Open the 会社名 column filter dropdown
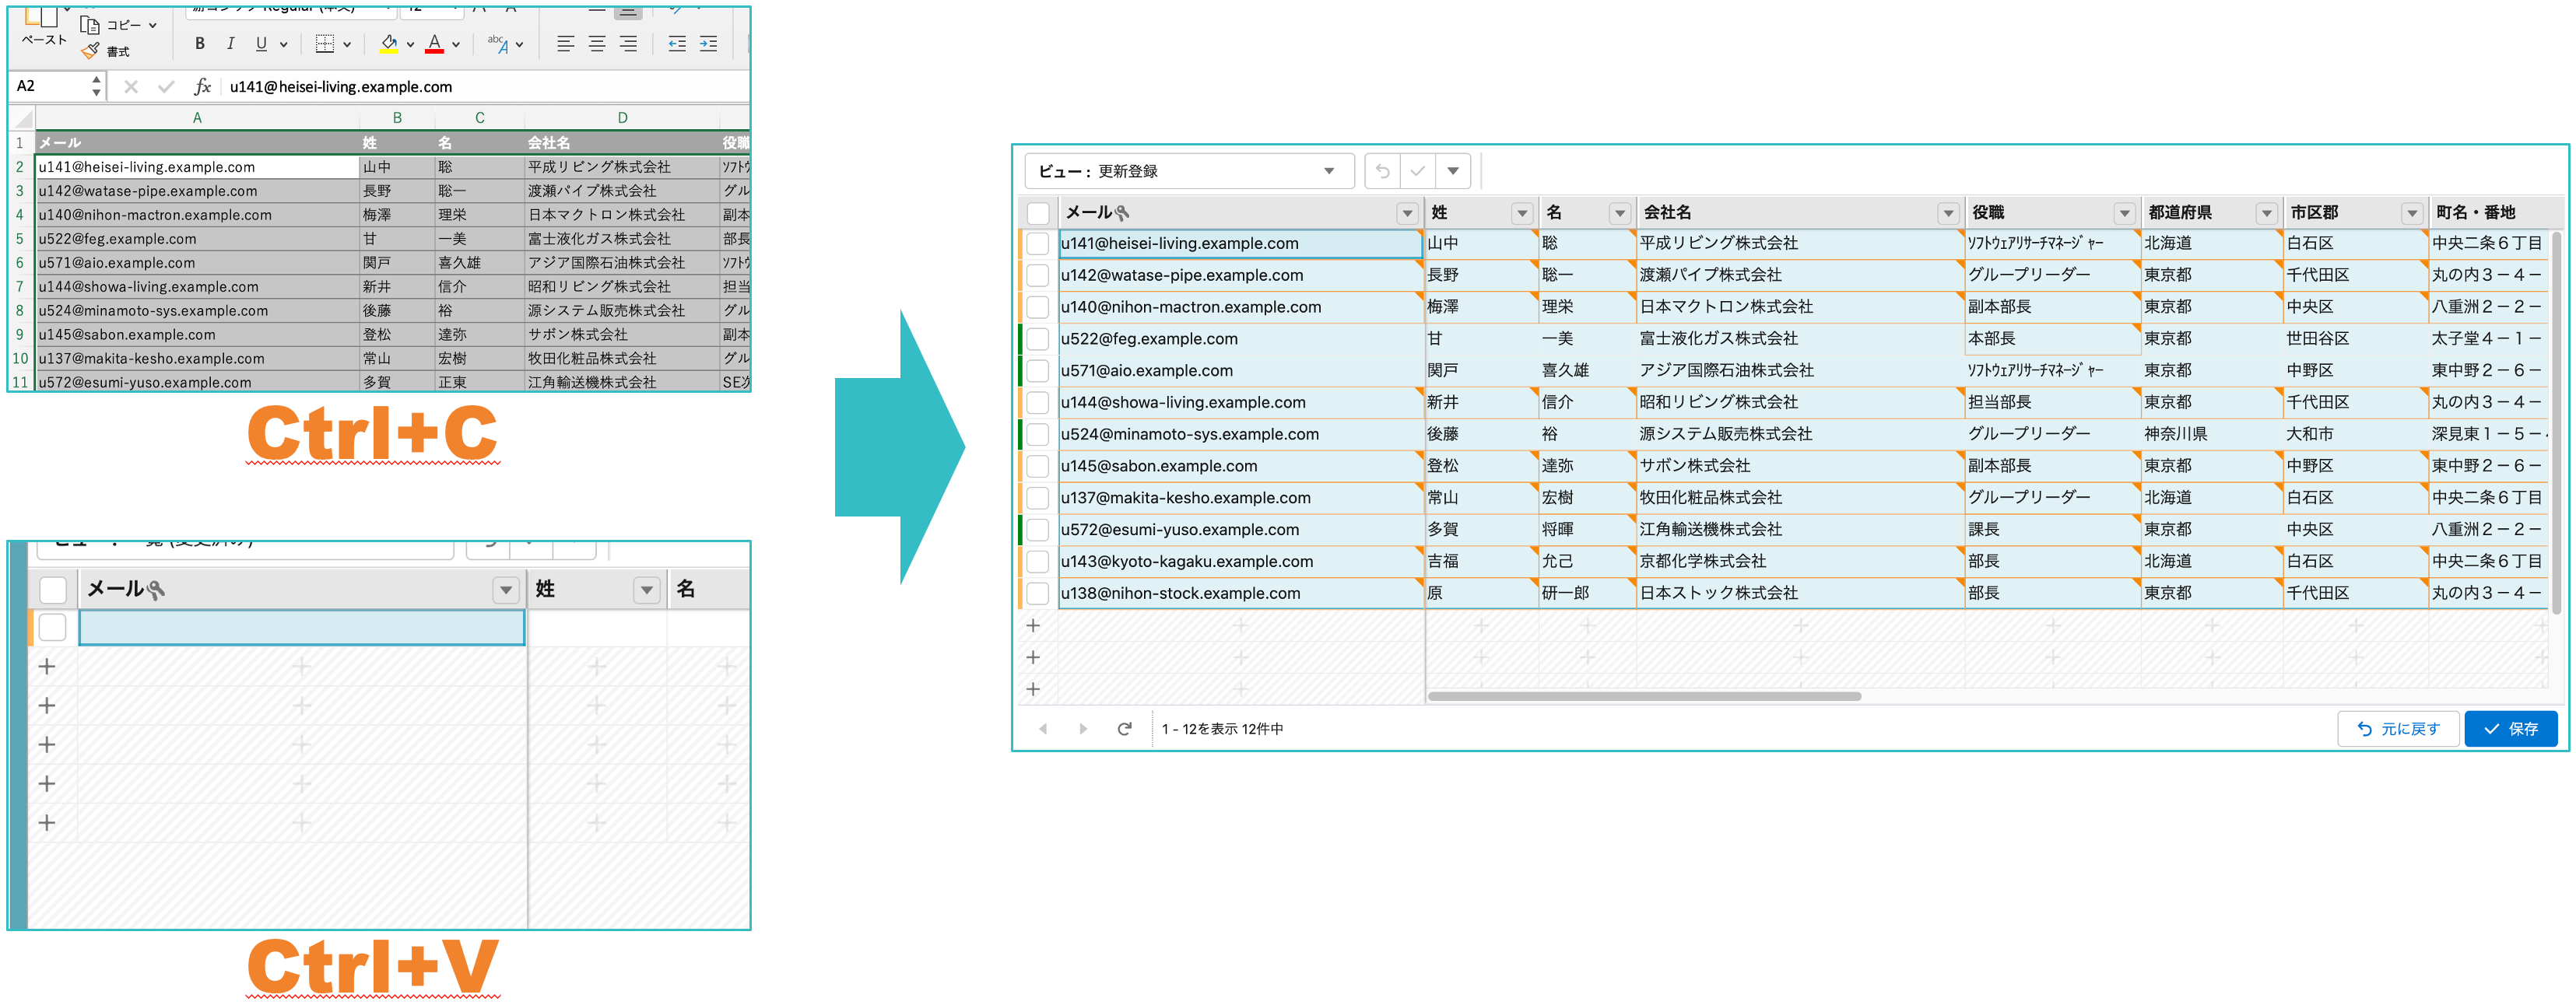2576x1005 pixels. coord(1947,213)
